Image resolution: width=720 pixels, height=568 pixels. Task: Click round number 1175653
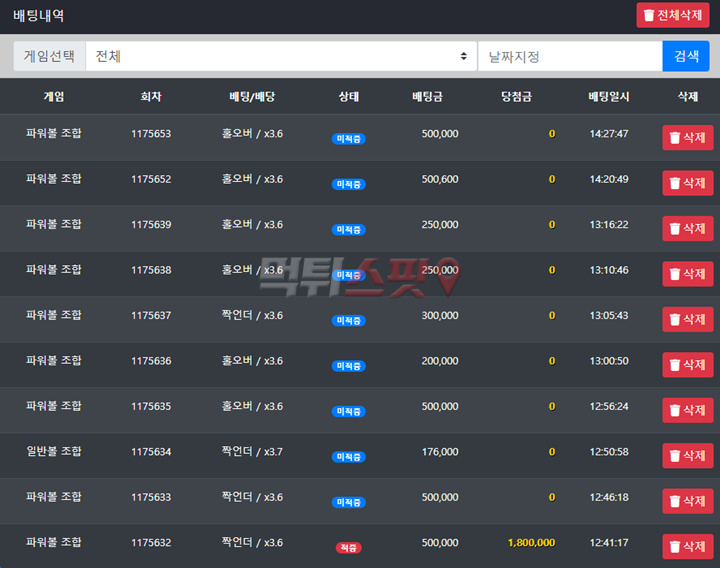(x=151, y=134)
